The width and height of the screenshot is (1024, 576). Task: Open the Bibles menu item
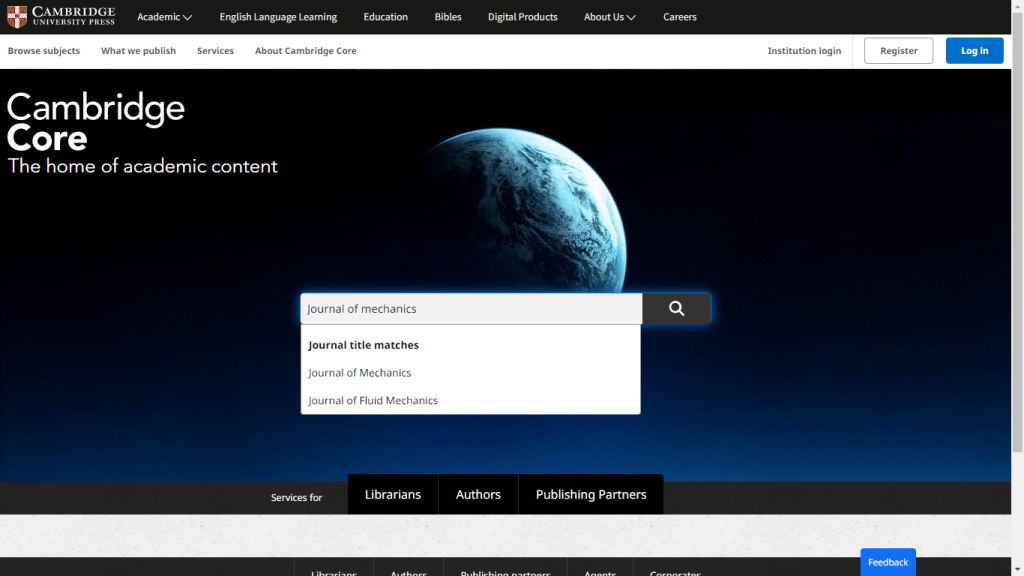[447, 17]
